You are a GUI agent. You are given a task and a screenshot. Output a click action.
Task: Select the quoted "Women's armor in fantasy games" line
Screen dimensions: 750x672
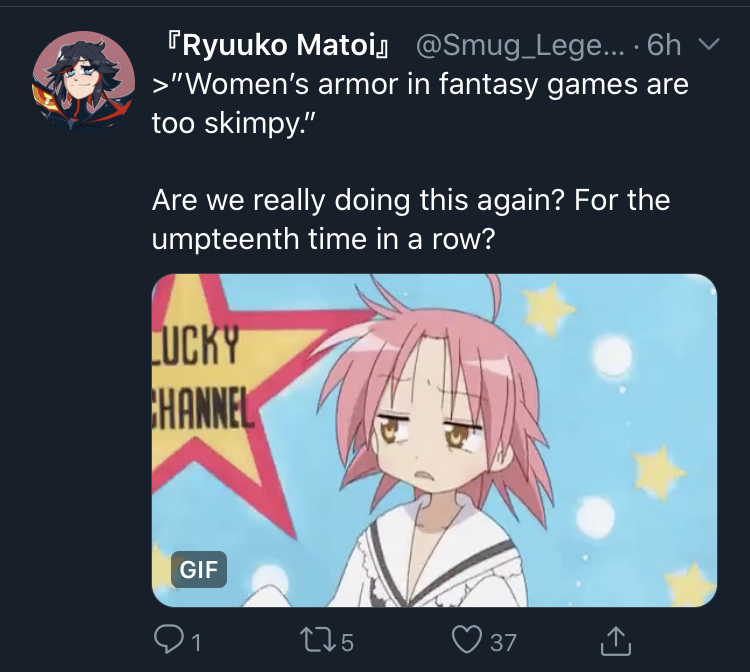pos(421,85)
